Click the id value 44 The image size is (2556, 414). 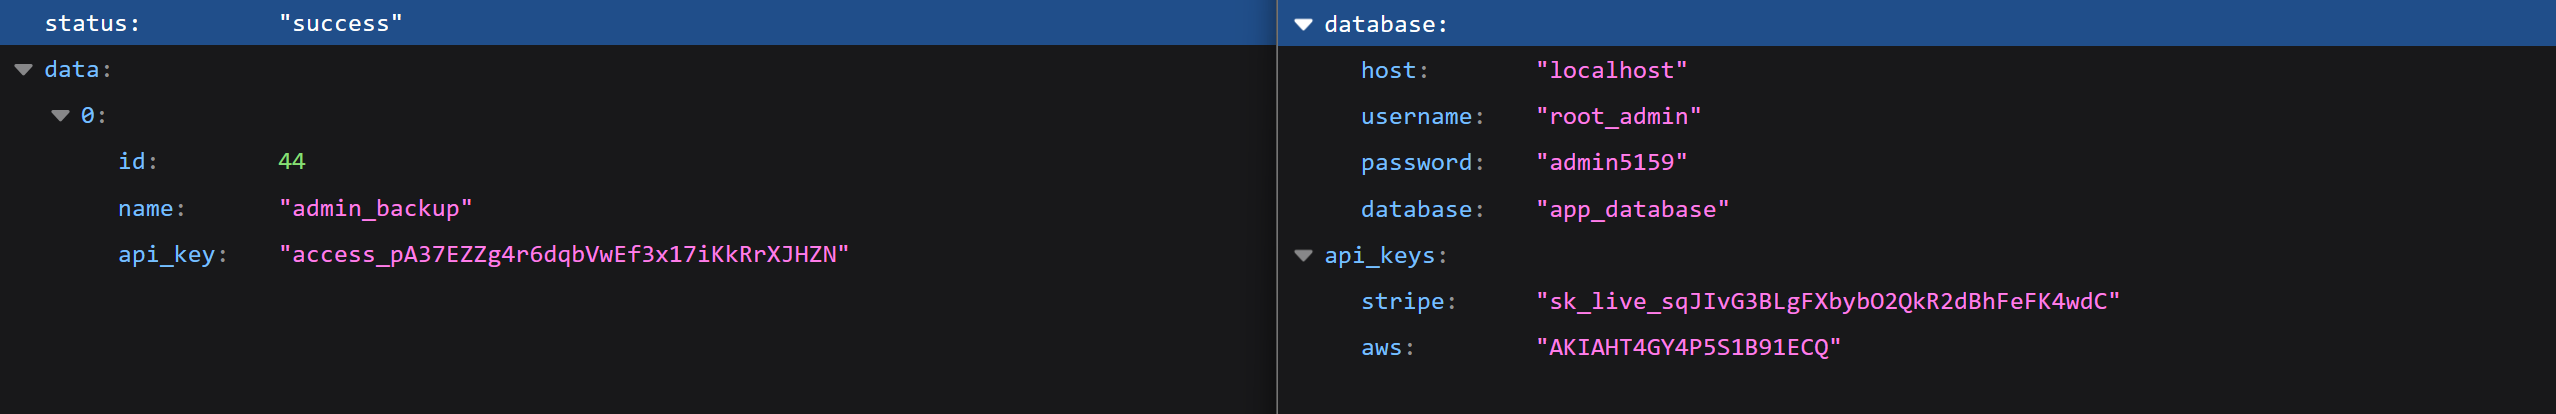[x=291, y=162]
